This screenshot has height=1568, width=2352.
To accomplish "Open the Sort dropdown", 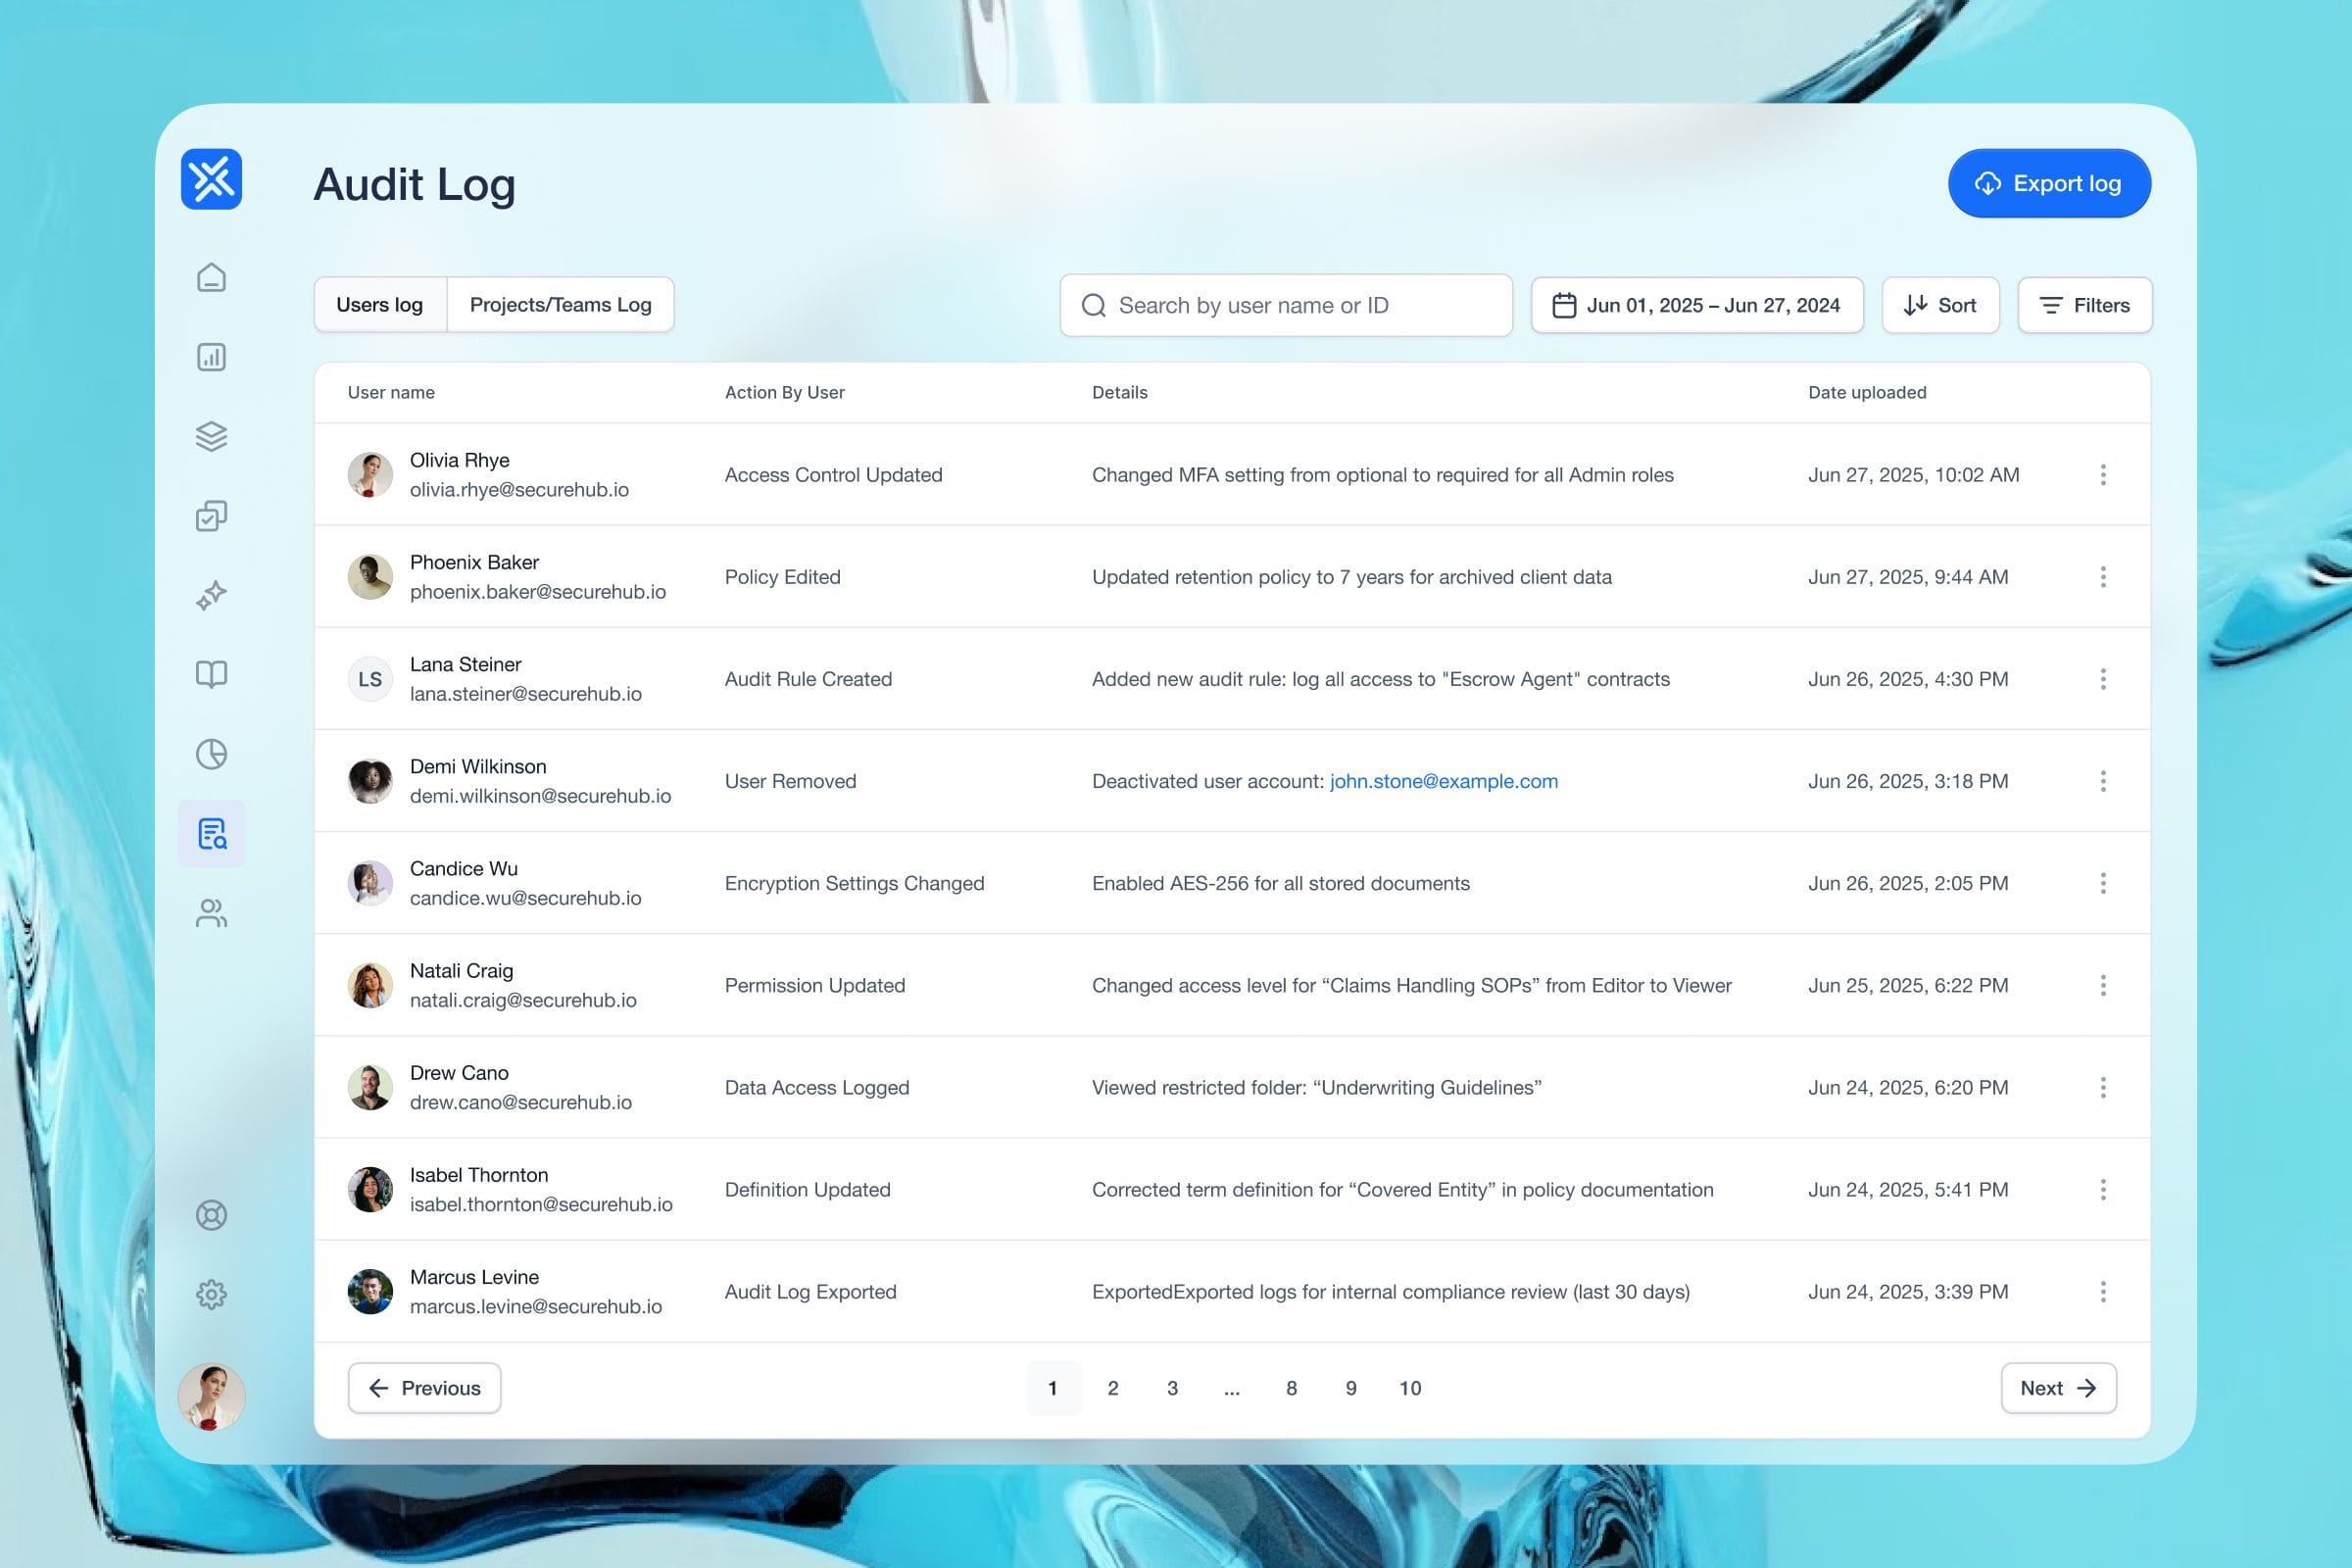I will click(1939, 305).
